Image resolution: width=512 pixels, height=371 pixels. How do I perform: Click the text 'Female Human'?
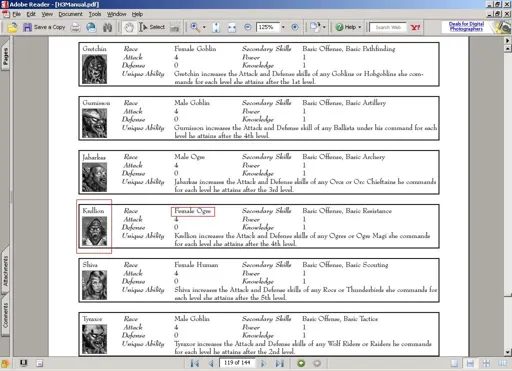196,265
